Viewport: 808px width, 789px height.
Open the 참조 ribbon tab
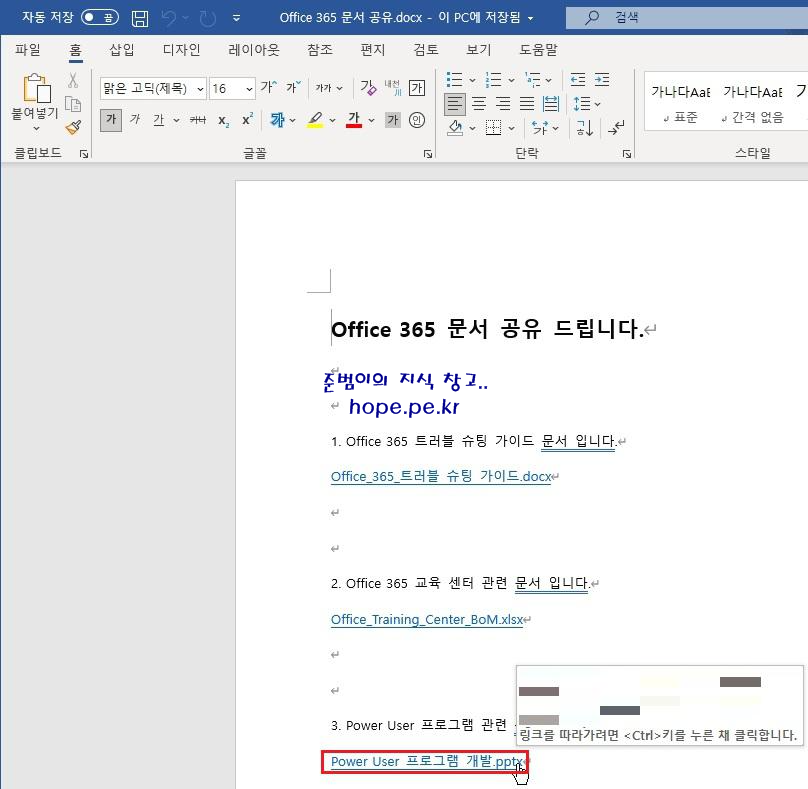[320, 49]
